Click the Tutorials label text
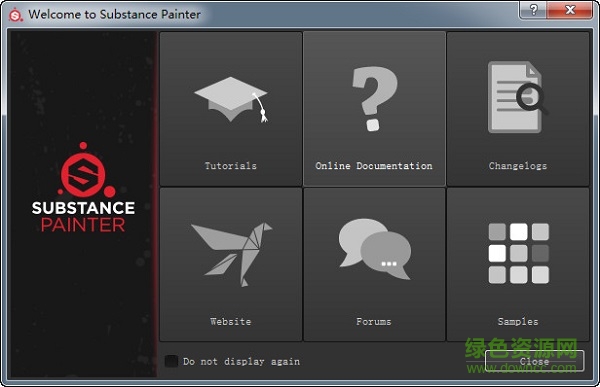Viewport: 600px width, 387px height. [x=231, y=166]
